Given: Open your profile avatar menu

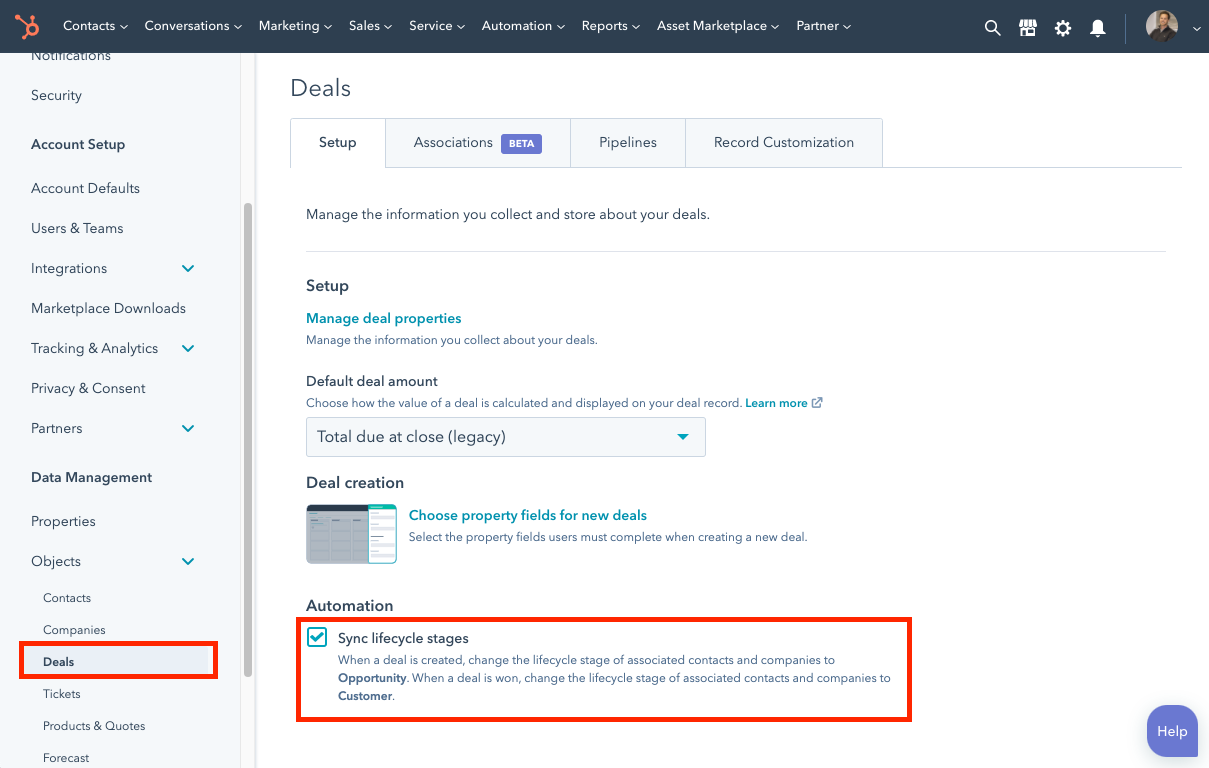Looking at the screenshot, I should (x=1160, y=26).
